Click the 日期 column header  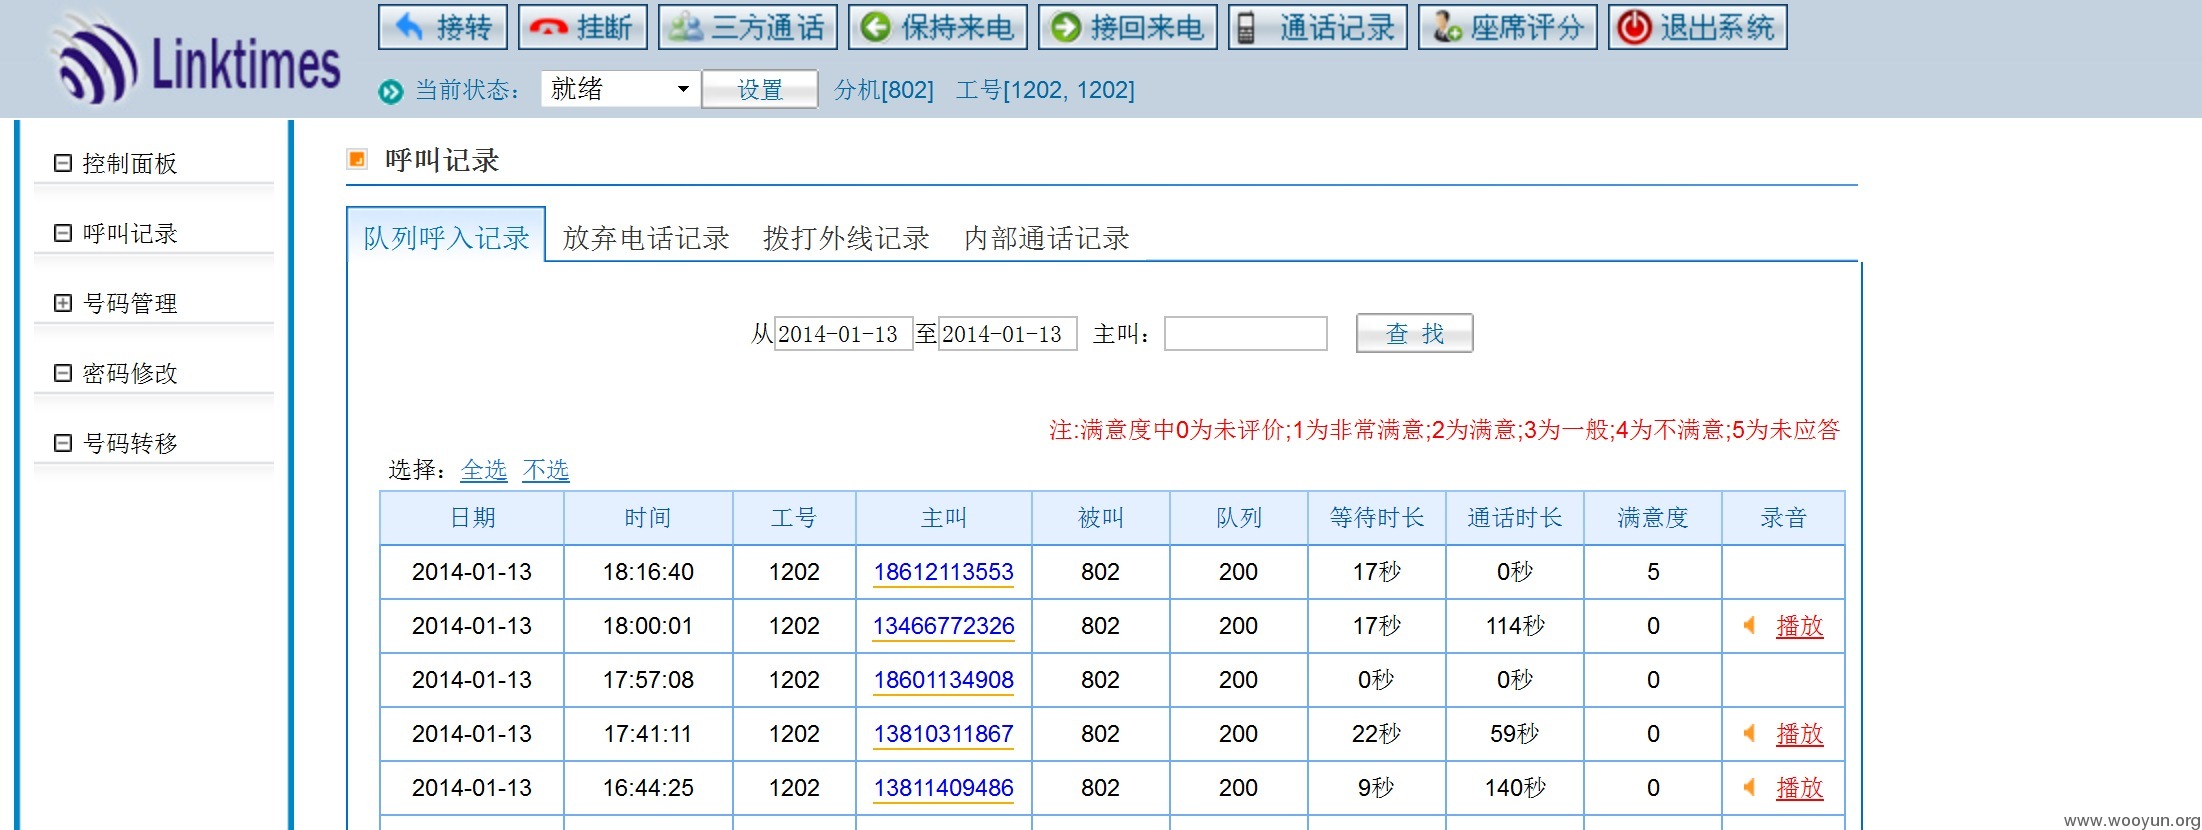pos(472,518)
